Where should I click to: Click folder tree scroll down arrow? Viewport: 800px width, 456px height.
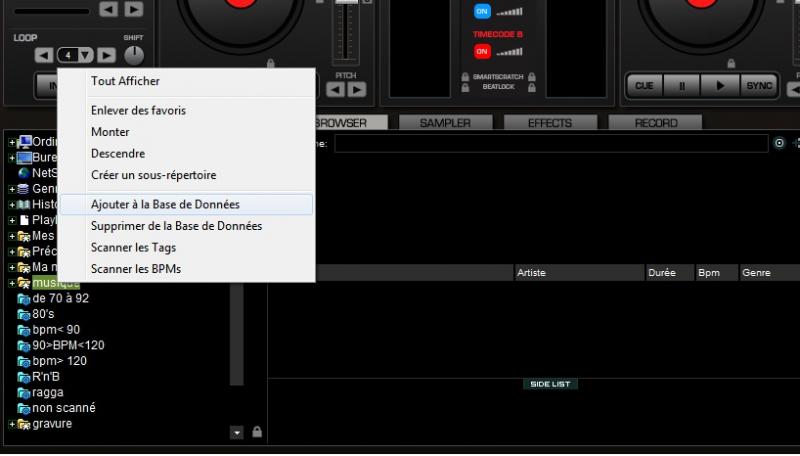click(237, 433)
